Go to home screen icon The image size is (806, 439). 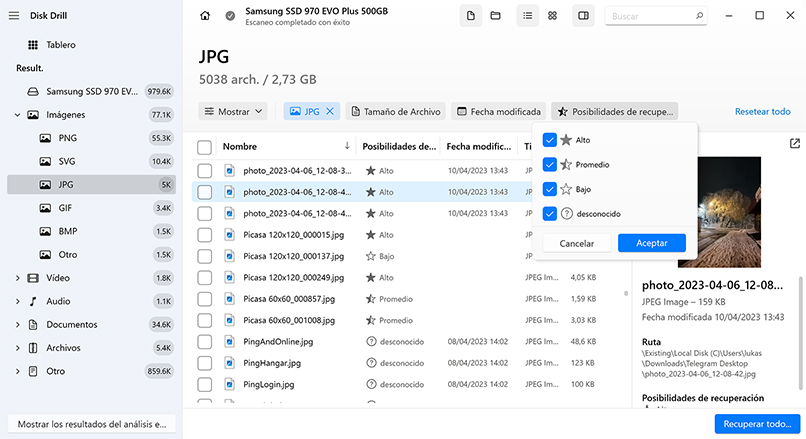point(205,16)
